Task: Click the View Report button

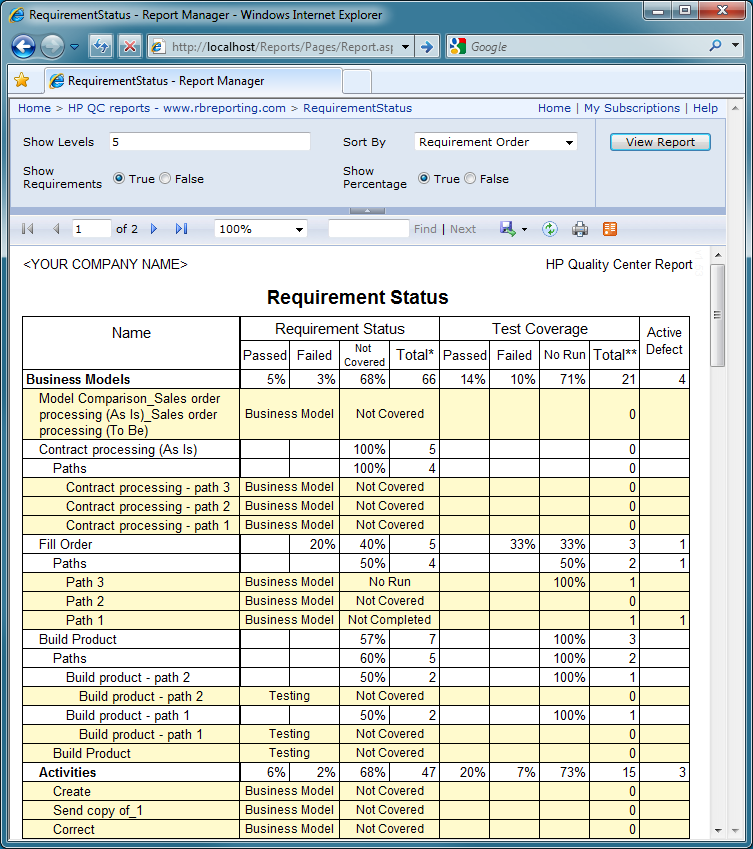Action: click(x=660, y=142)
